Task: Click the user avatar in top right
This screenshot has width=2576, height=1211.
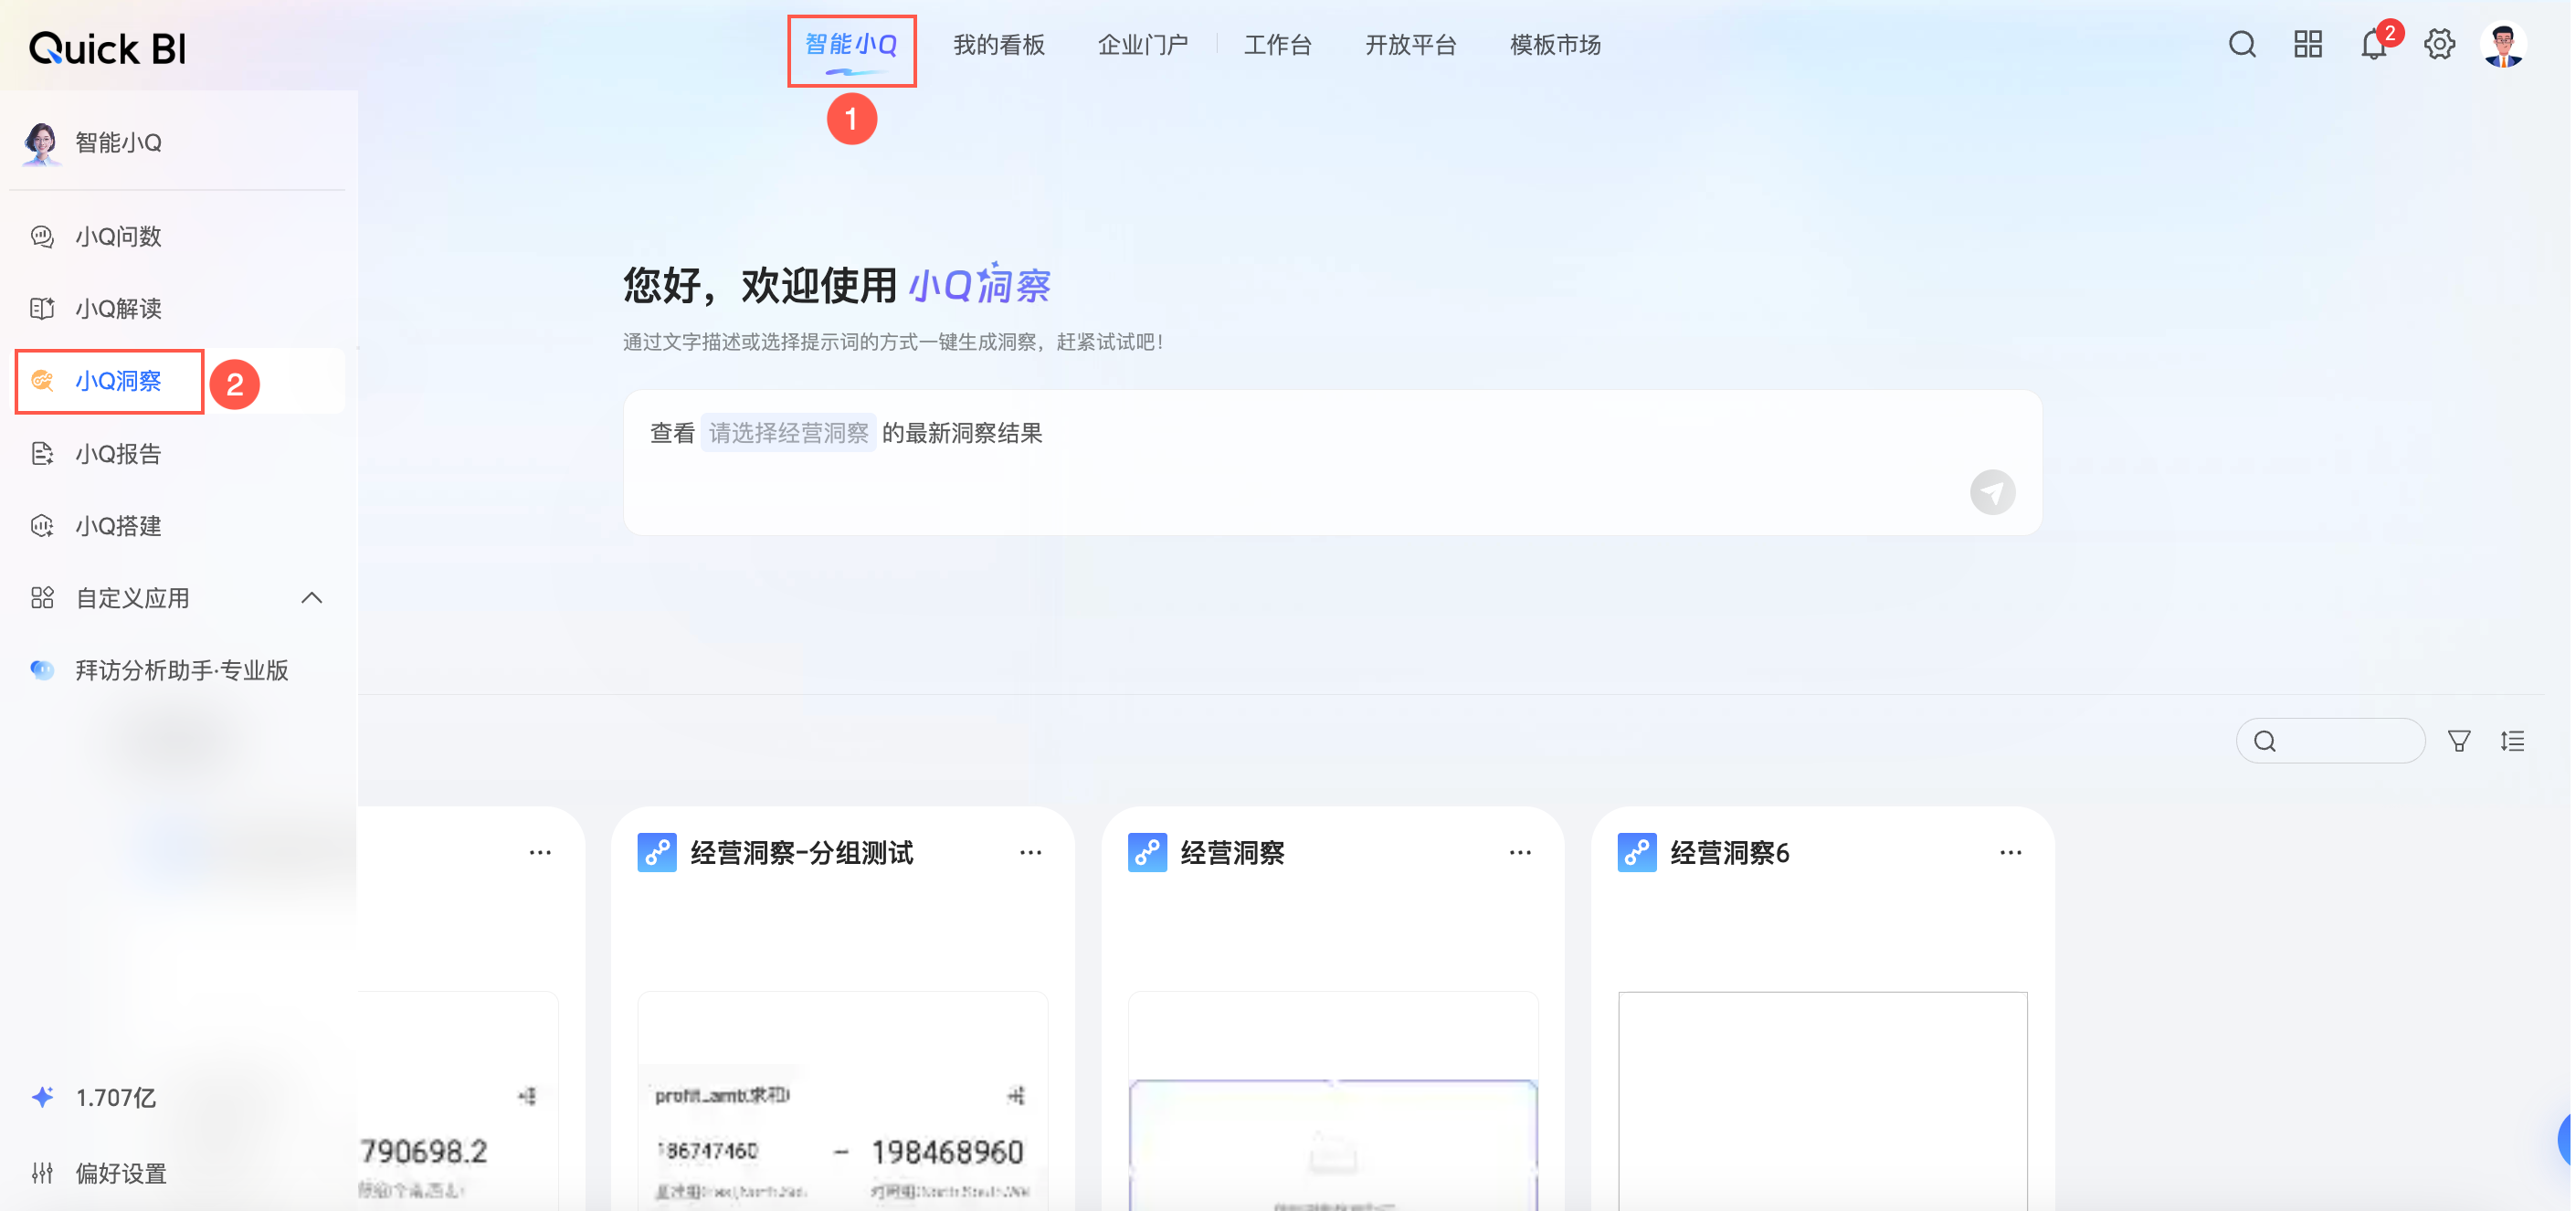Action: tap(2503, 44)
